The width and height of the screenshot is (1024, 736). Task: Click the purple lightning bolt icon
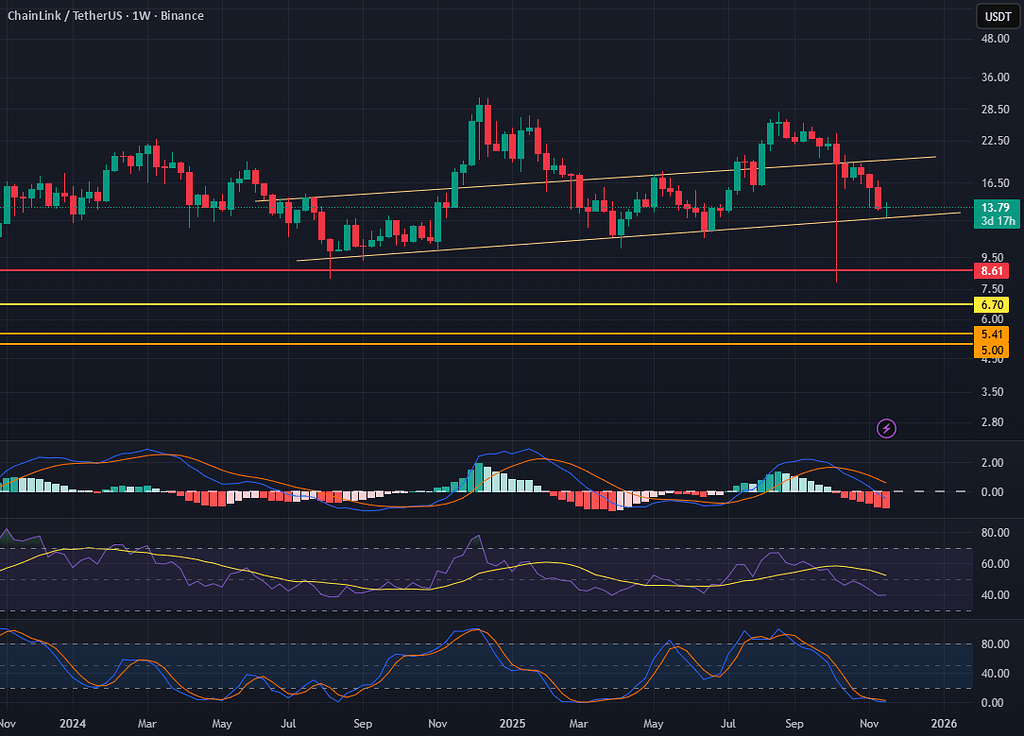(x=887, y=428)
